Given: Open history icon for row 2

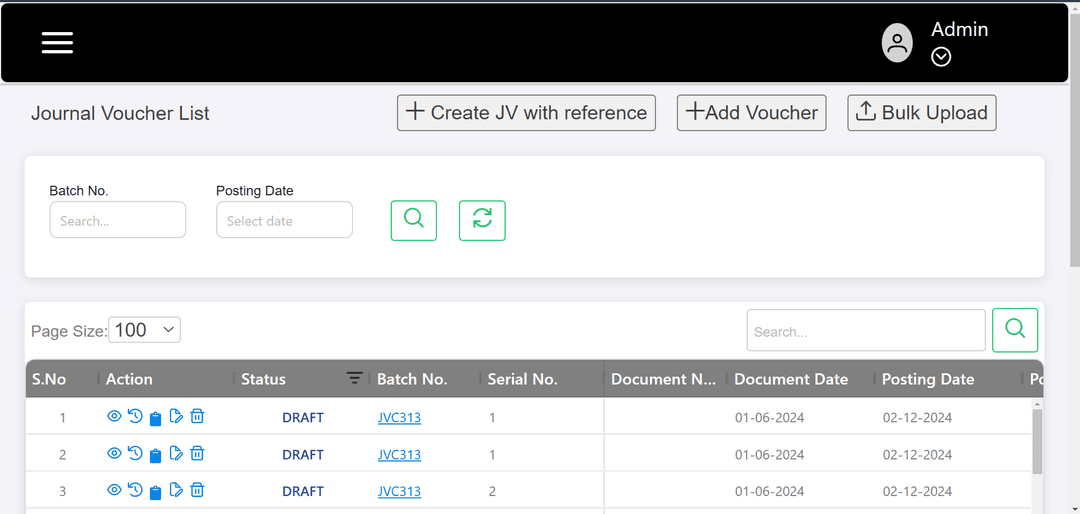Looking at the screenshot, I should click(x=135, y=454).
